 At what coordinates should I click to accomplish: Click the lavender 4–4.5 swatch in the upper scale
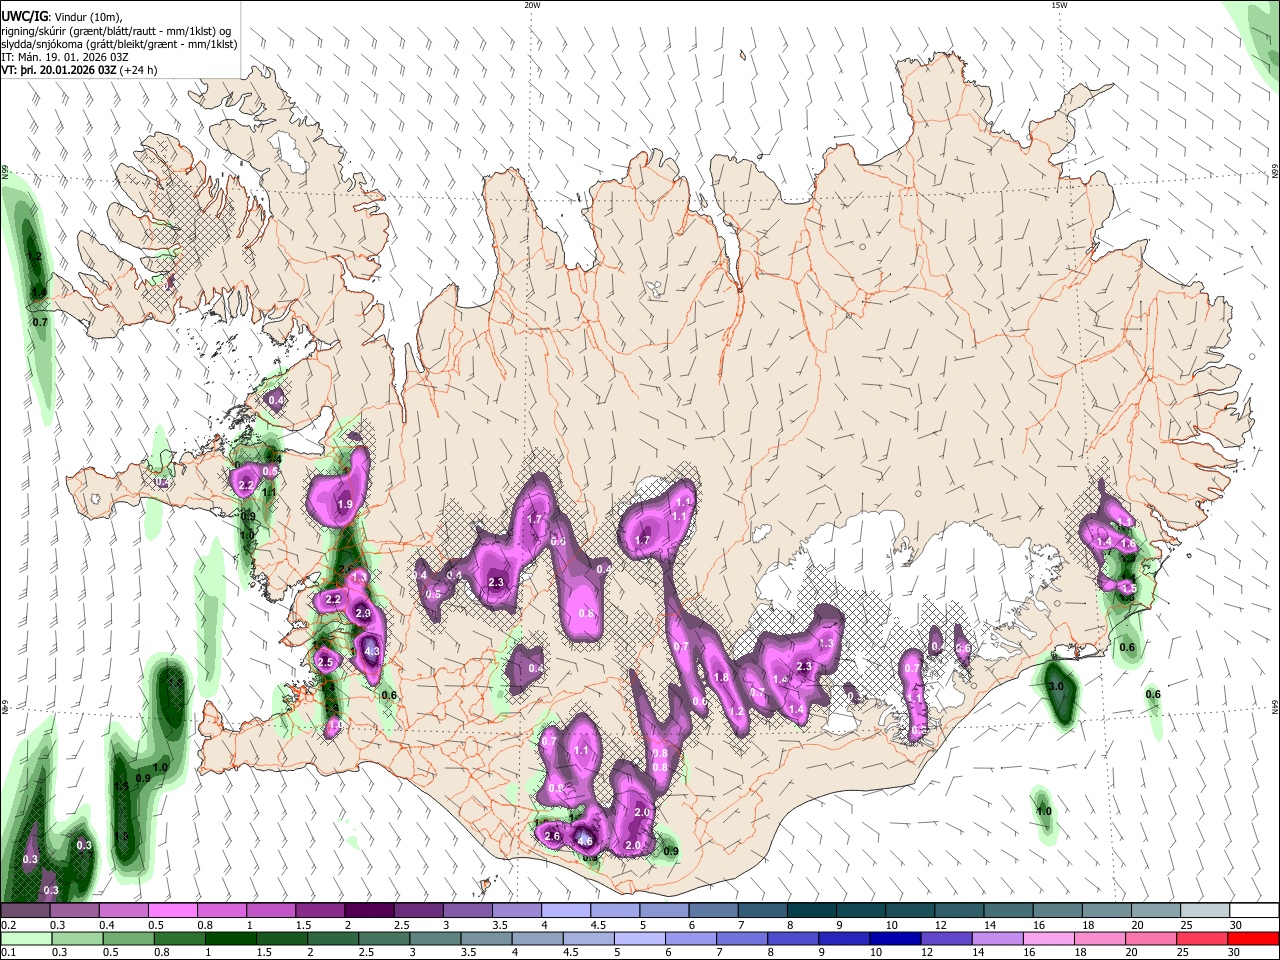click(x=566, y=910)
